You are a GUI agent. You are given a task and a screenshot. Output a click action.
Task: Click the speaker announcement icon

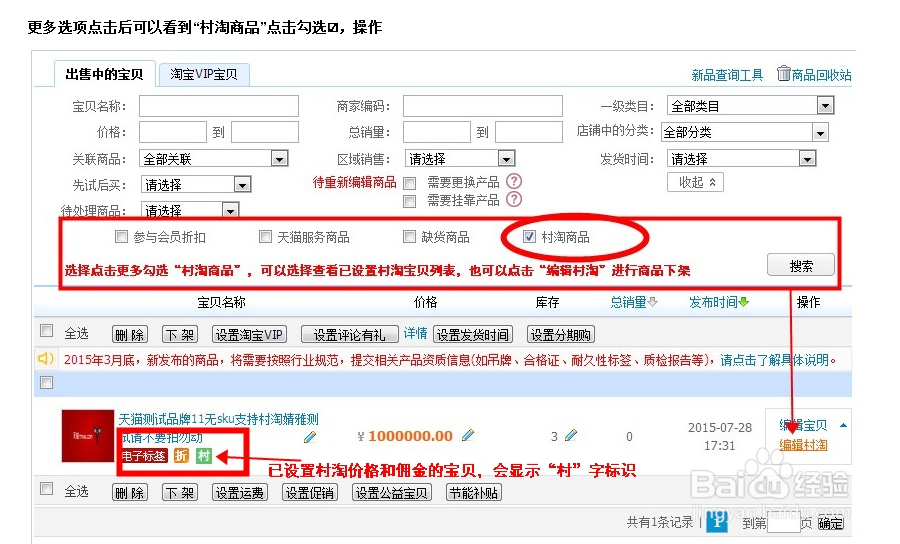(x=45, y=359)
